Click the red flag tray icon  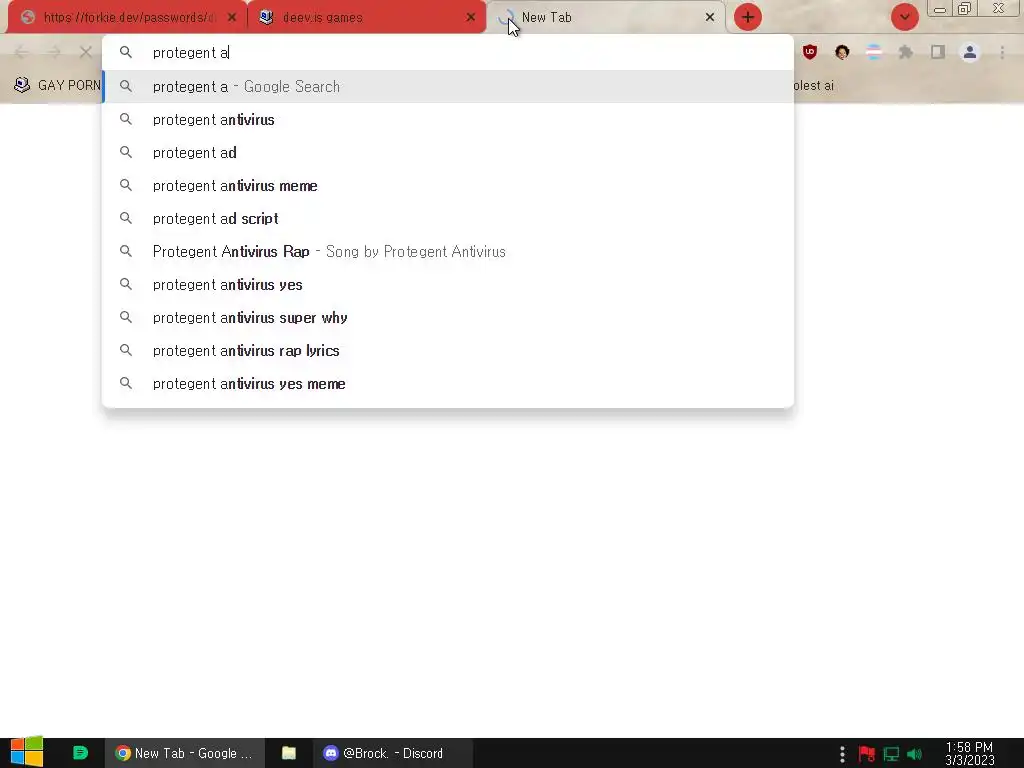pos(867,754)
